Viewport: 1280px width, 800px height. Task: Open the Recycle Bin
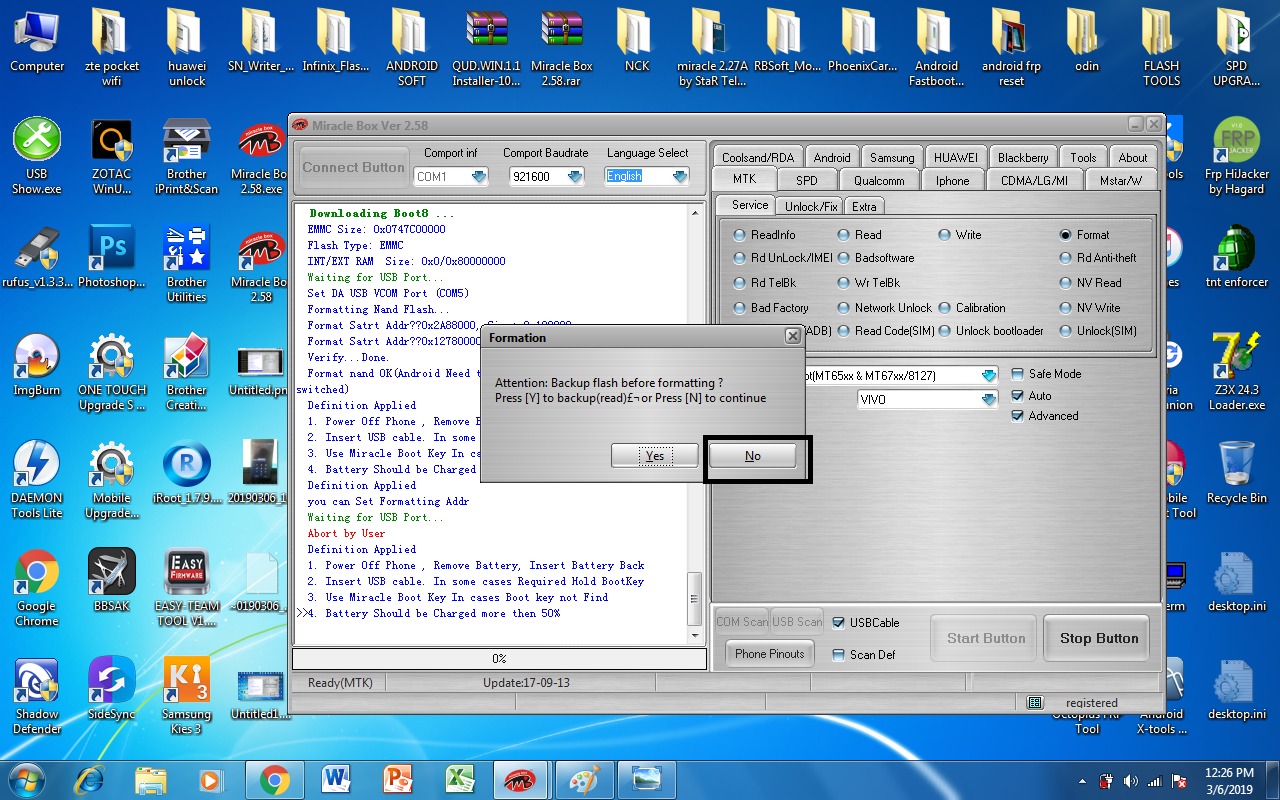tap(1236, 471)
